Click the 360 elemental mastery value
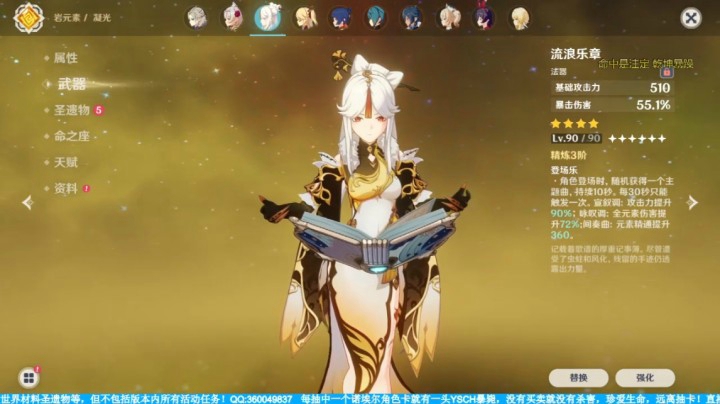This screenshot has width=720, height=404. pos(561,235)
